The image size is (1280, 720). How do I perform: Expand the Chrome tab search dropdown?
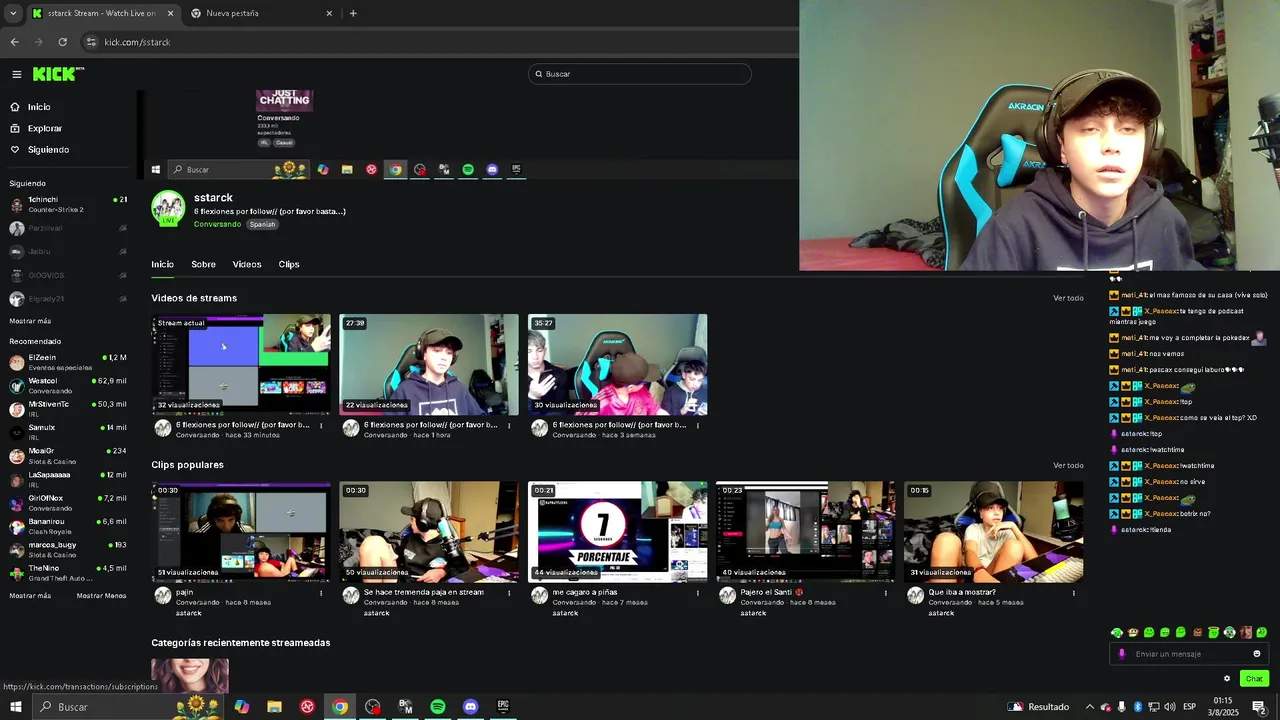click(x=12, y=13)
